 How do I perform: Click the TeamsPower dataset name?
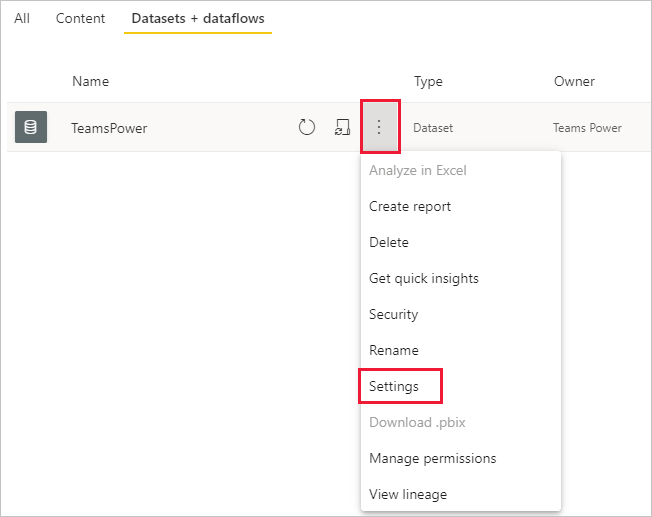tap(109, 128)
